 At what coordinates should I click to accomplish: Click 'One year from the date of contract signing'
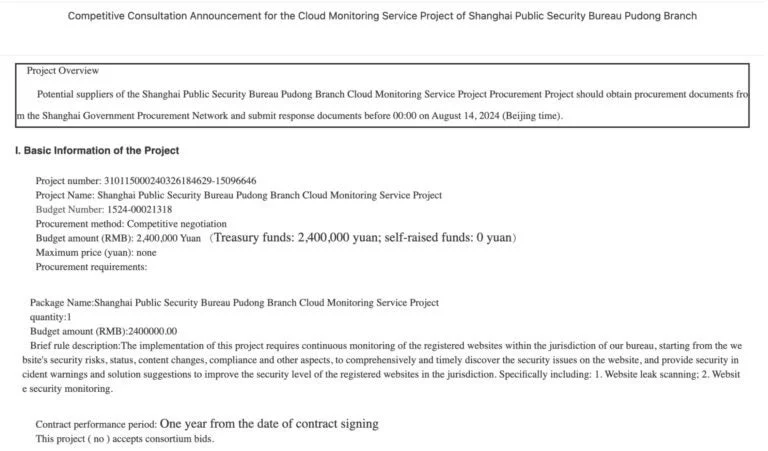coord(268,424)
